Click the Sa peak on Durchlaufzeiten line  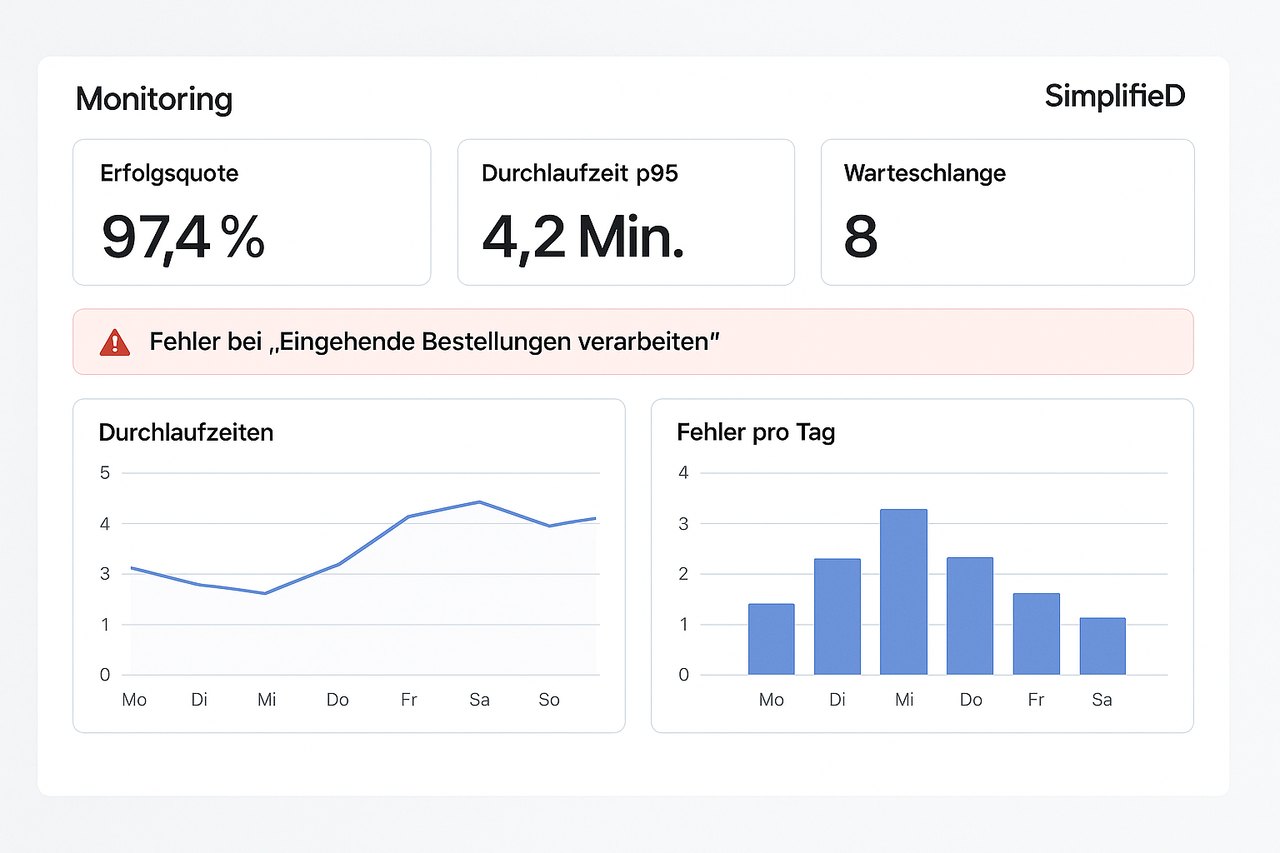coord(480,502)
